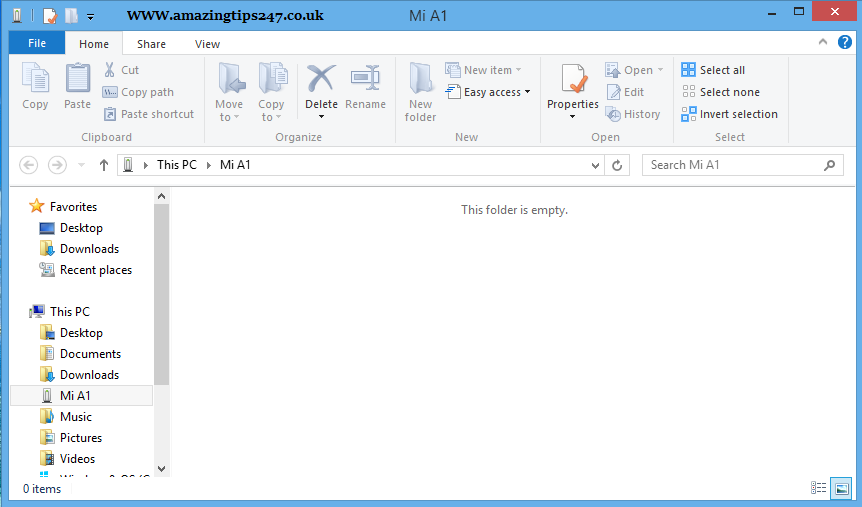Refresh the Mi A1 folder

pos(617,165)
